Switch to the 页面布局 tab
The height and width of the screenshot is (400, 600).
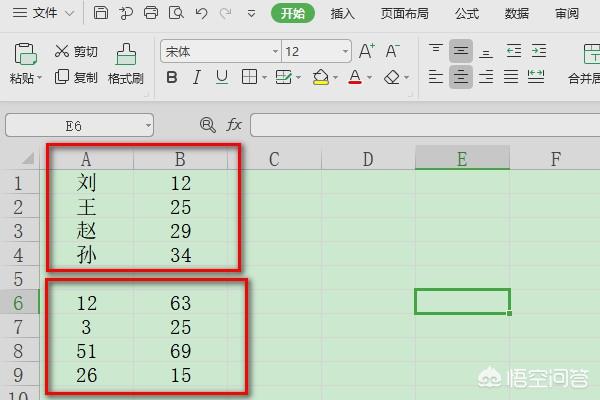pos(404,14)
